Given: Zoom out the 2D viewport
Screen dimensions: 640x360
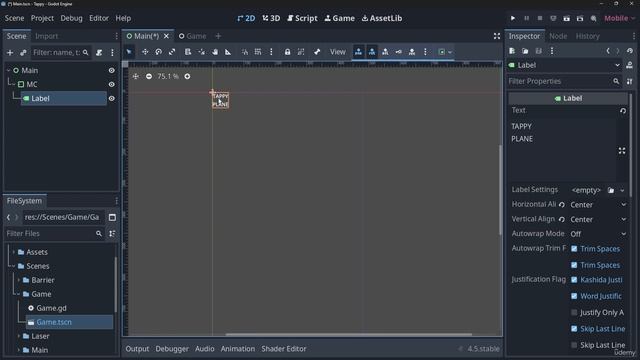Looking at the screenshot, I should click(149, 76).
